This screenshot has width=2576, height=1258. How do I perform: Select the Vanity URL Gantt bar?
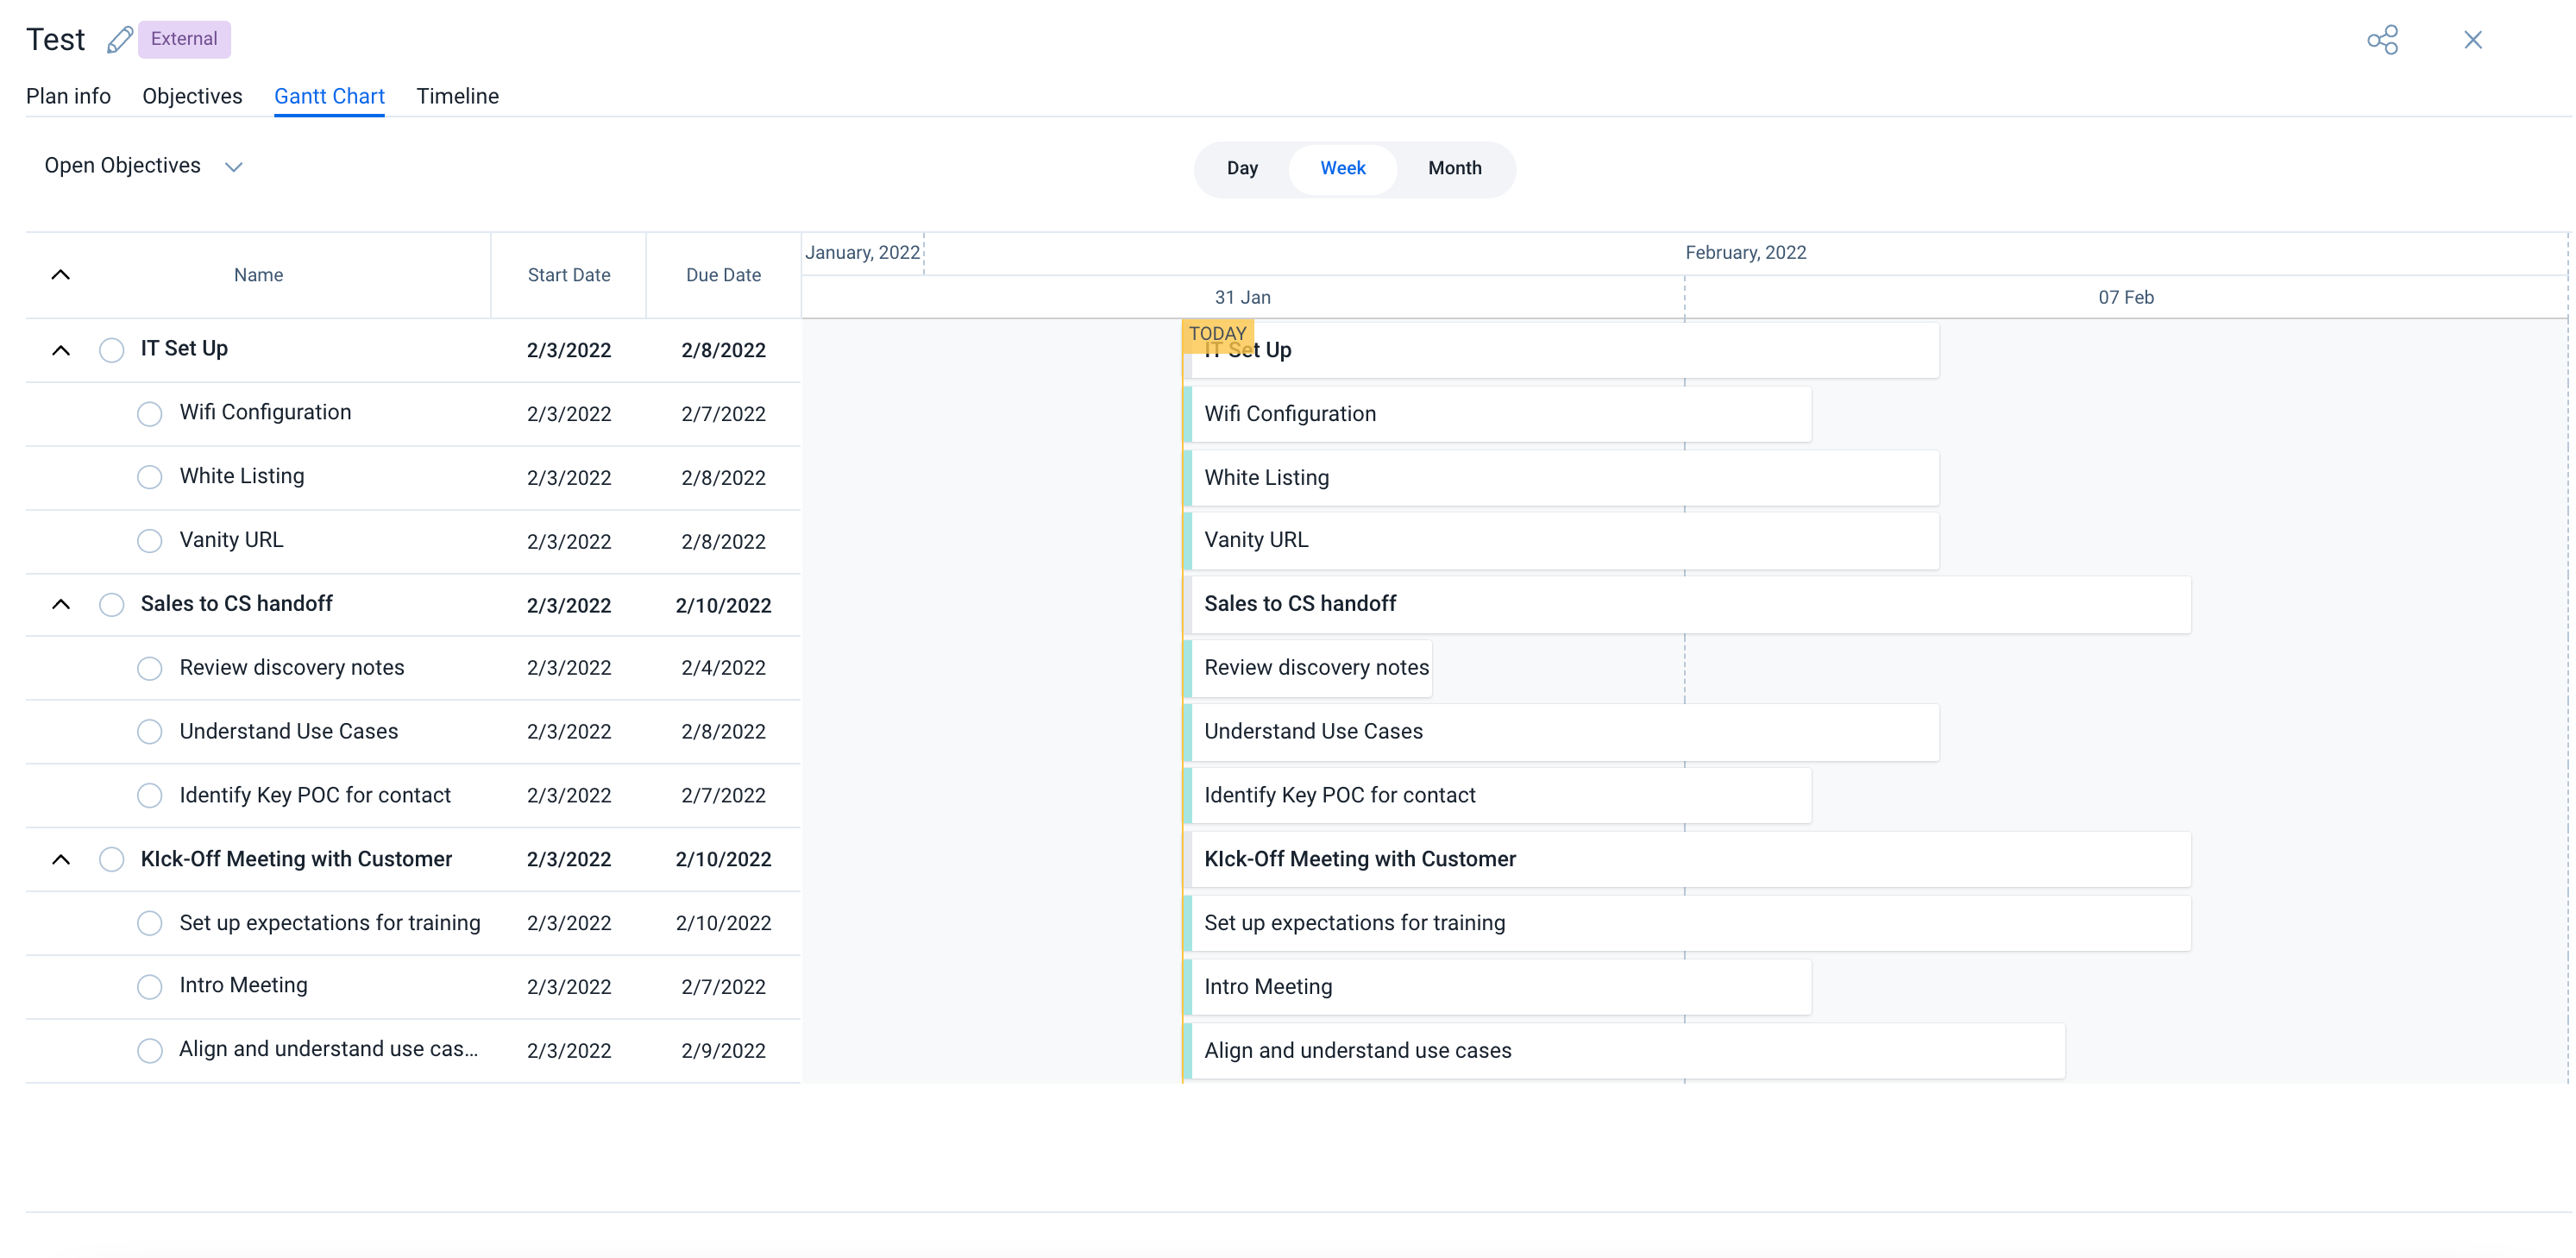click(x=1560, y=541)
